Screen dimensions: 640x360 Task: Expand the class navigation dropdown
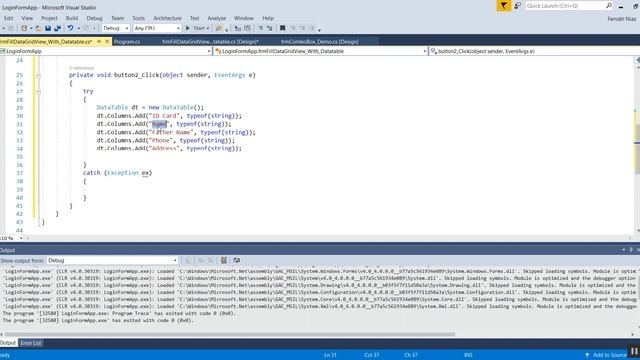pyautogui.click(x=424, y=51)
